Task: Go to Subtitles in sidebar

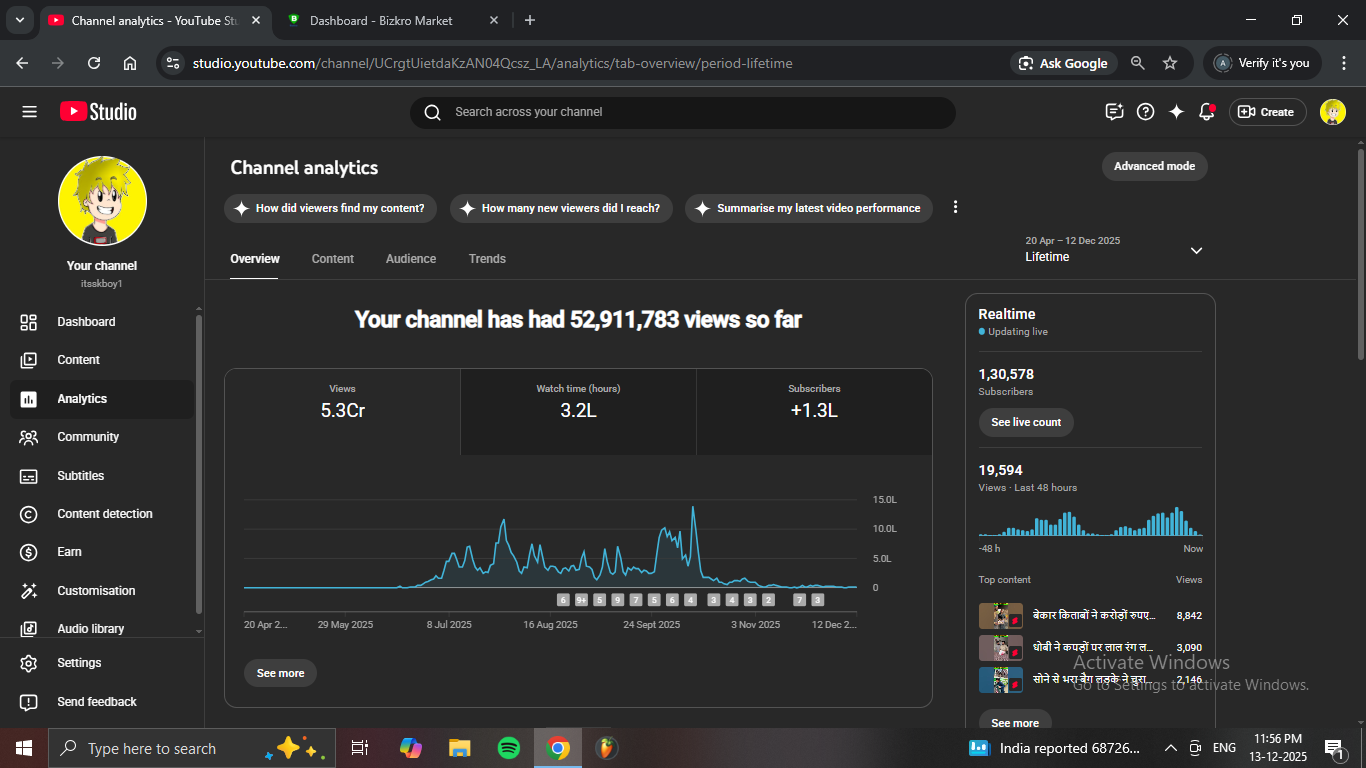Action: 80,476
